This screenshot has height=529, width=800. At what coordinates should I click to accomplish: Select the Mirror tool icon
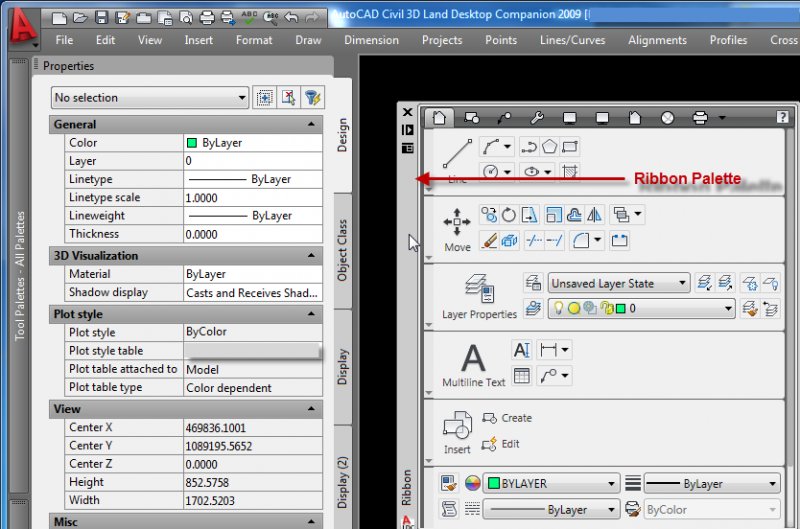click(x=594, y=215)
